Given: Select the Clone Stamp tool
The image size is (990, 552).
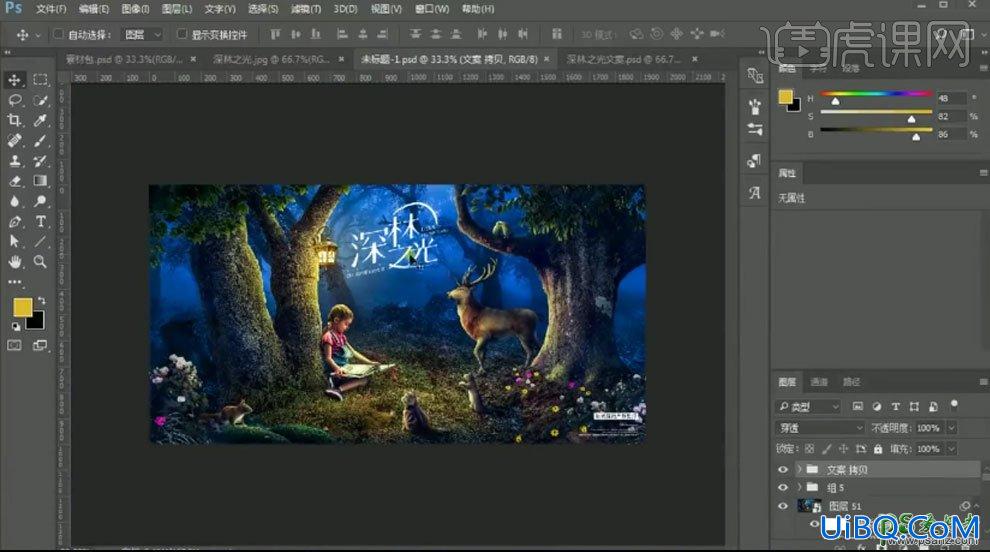Looking at the screenshot, I should 15,161.
